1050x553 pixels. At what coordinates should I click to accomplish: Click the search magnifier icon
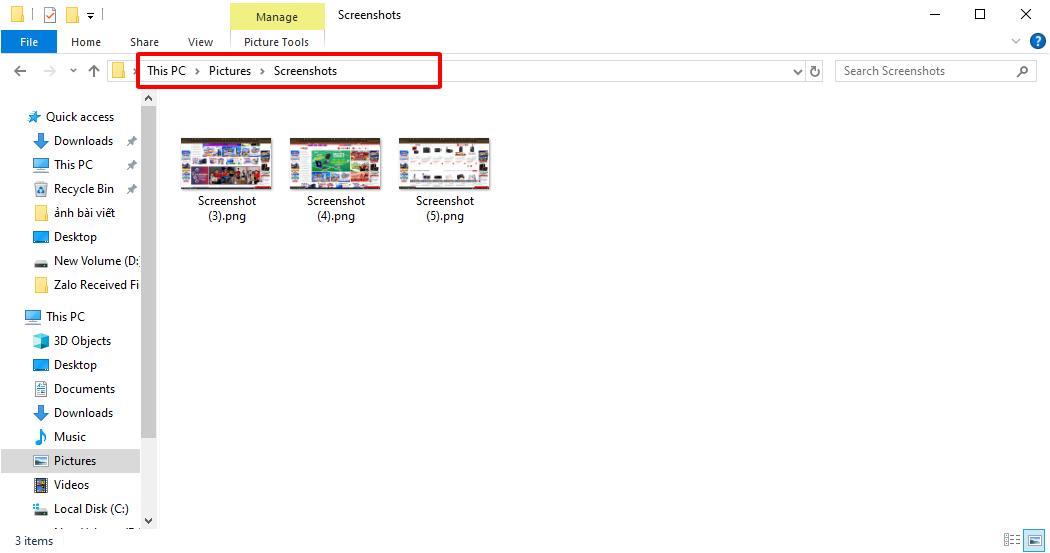(x=1022, y=71)
